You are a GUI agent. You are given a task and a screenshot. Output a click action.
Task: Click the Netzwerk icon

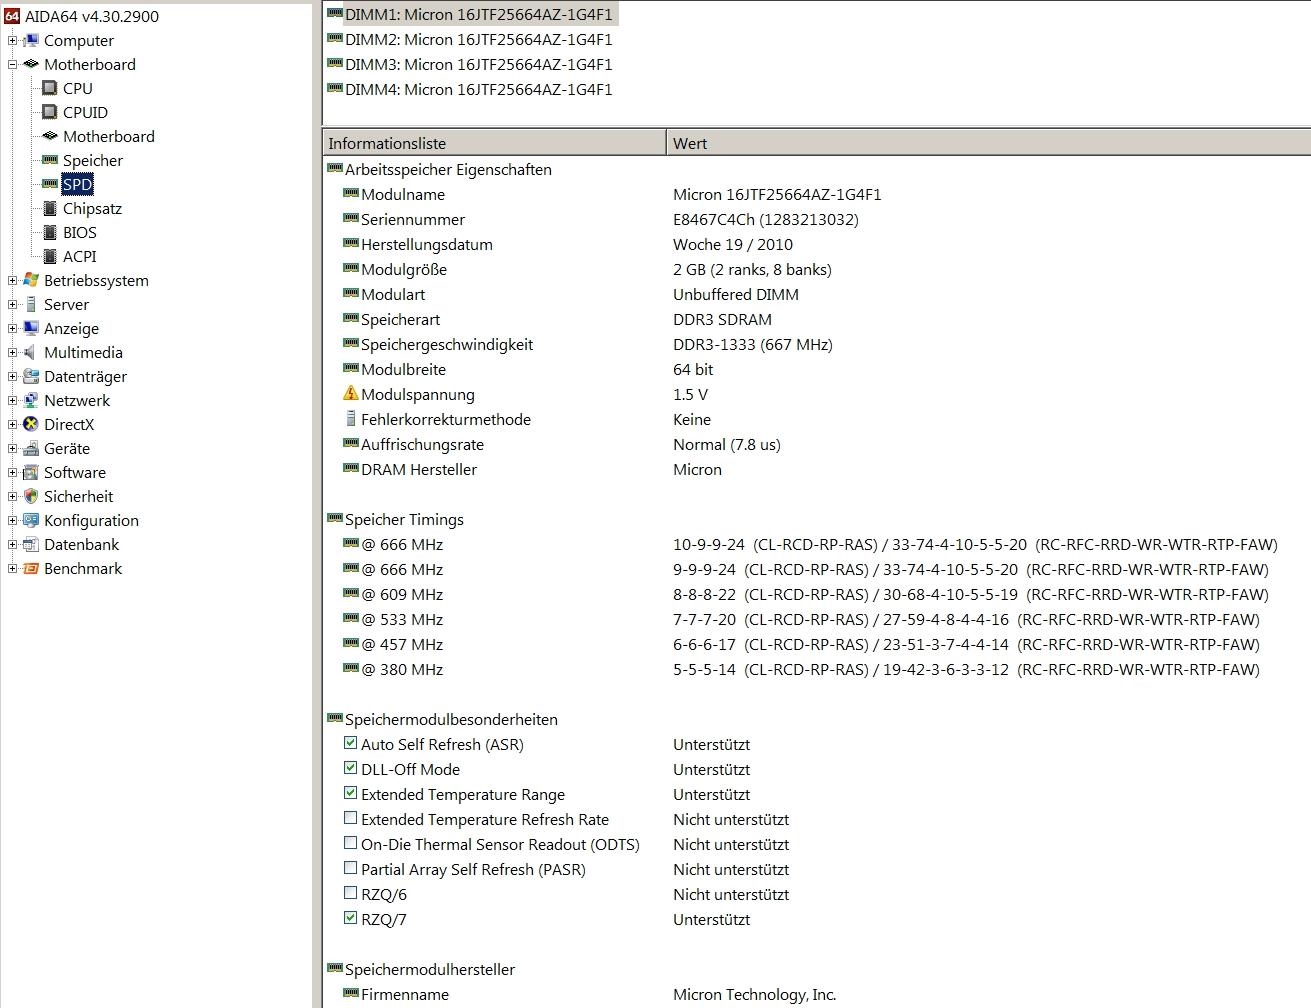tap(31, 400)
